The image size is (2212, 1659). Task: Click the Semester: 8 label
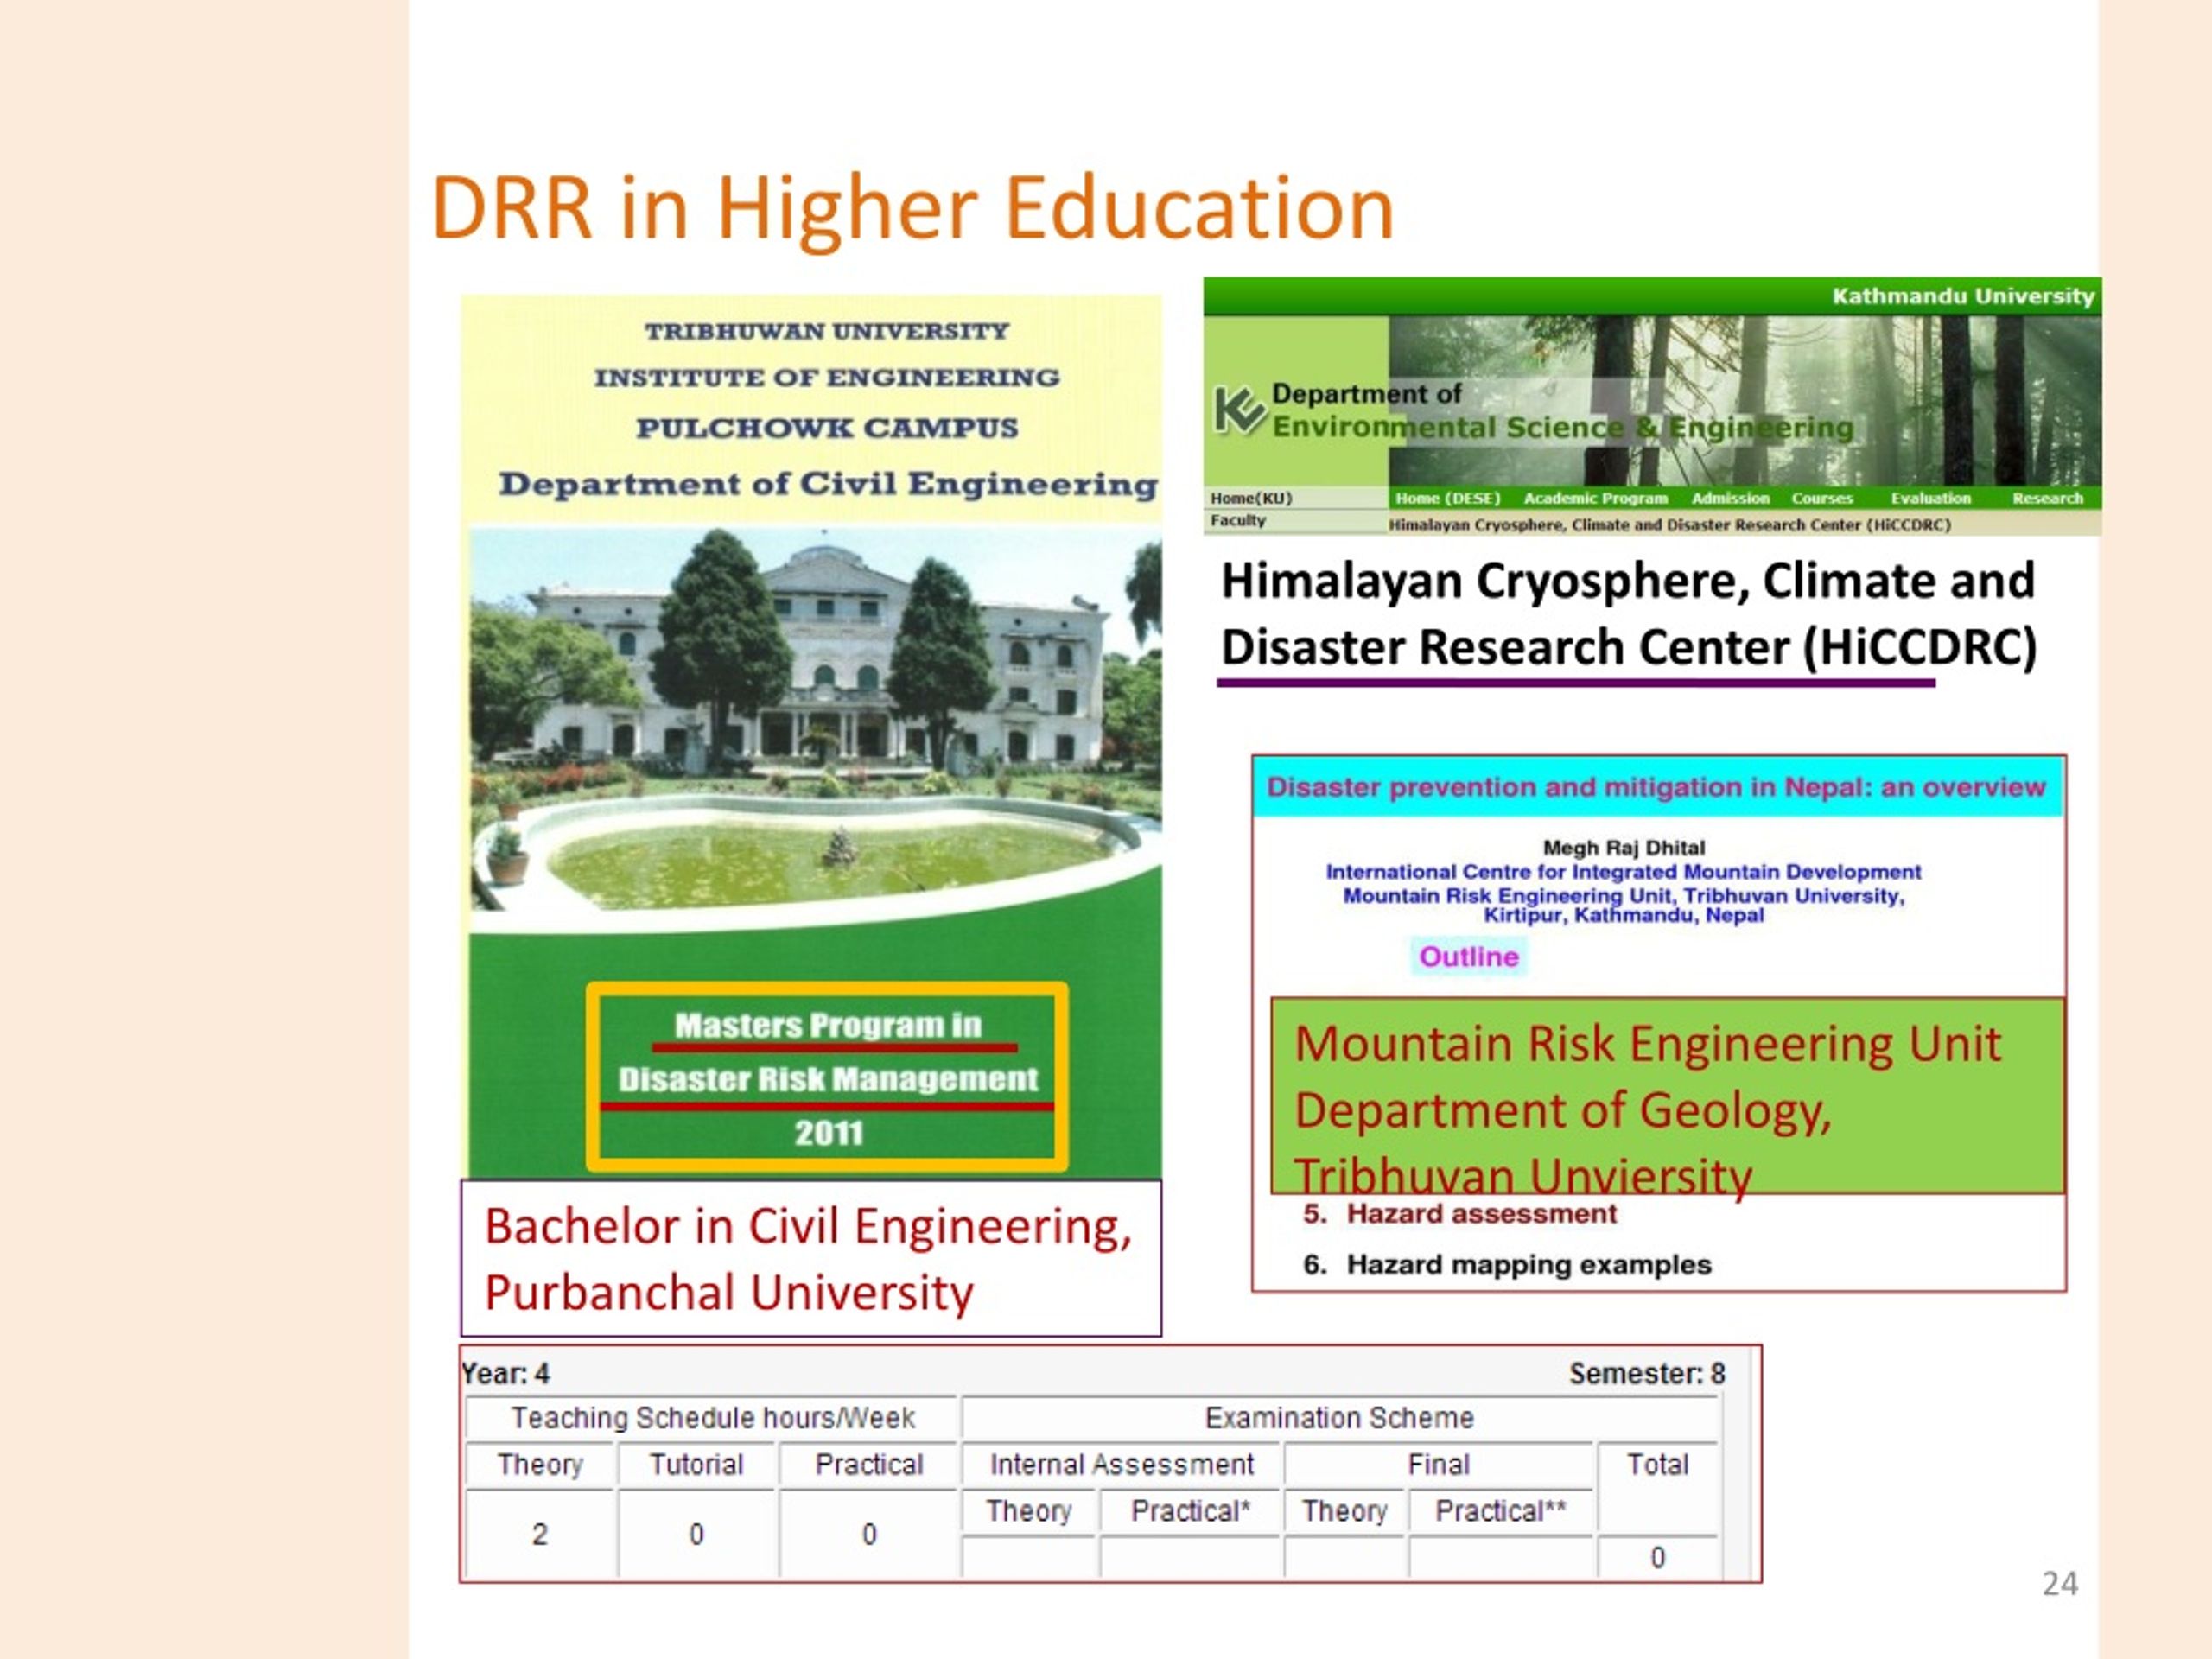click(1647, 1374)
